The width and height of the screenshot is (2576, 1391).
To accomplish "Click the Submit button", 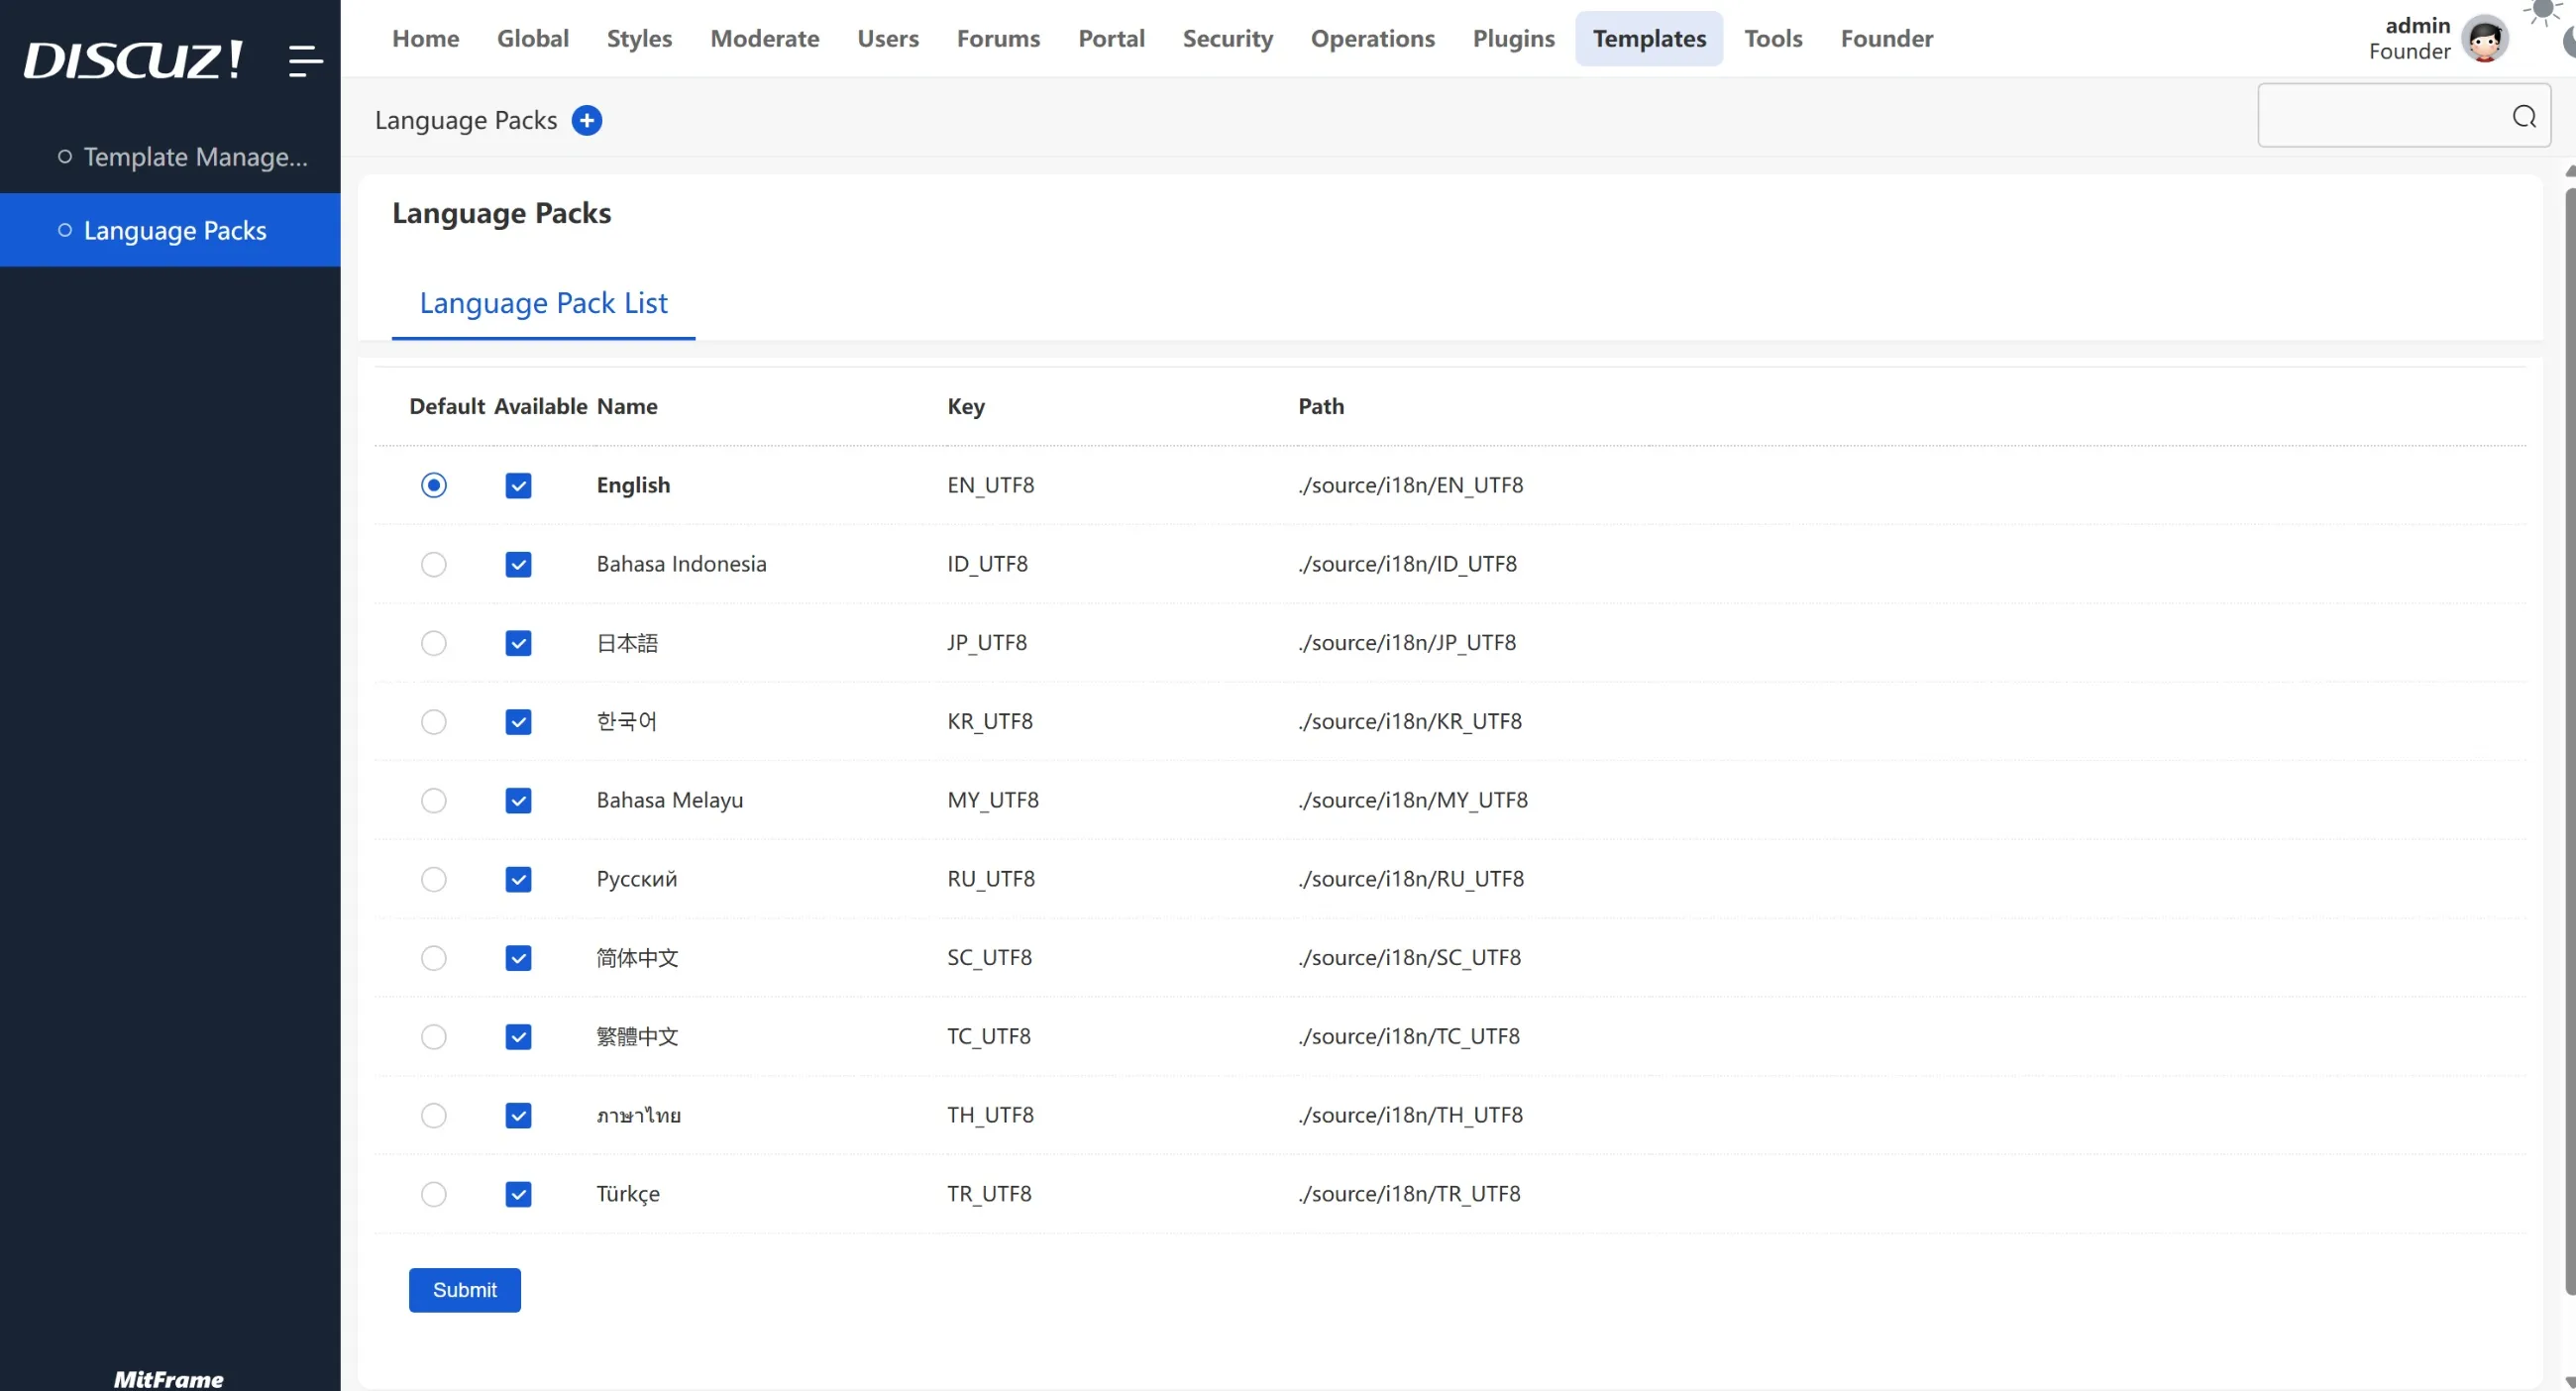I will tap(464, 1290).
